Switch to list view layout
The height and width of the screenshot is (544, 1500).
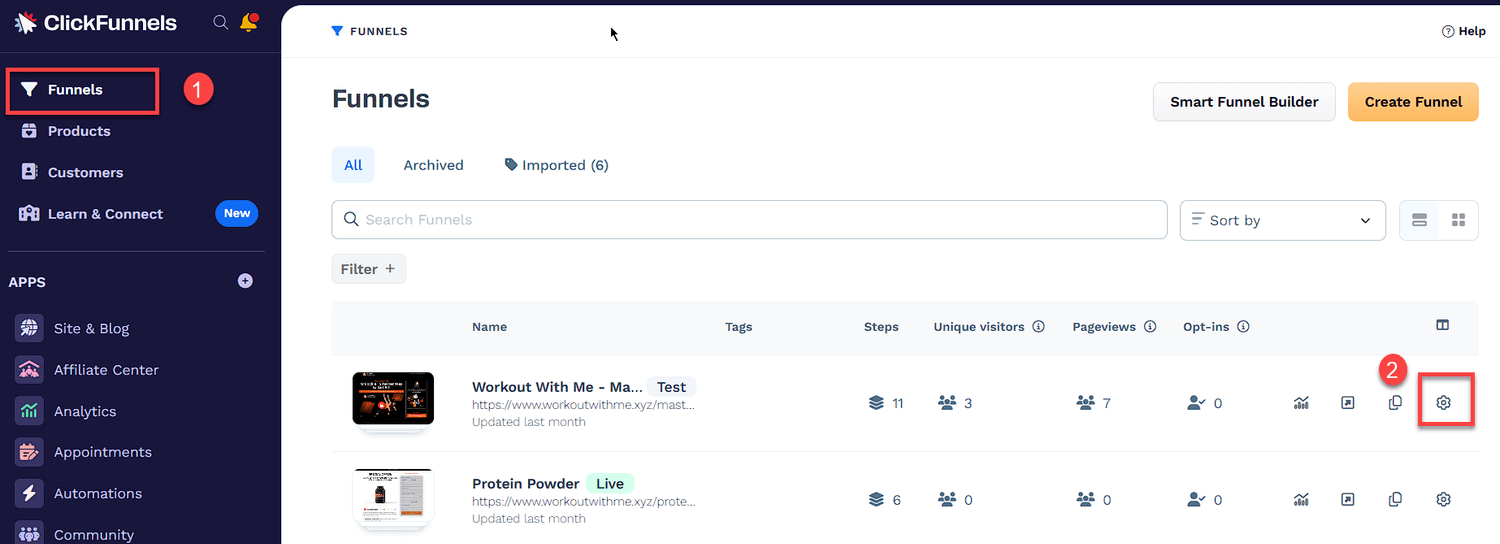pos(1419,220)
